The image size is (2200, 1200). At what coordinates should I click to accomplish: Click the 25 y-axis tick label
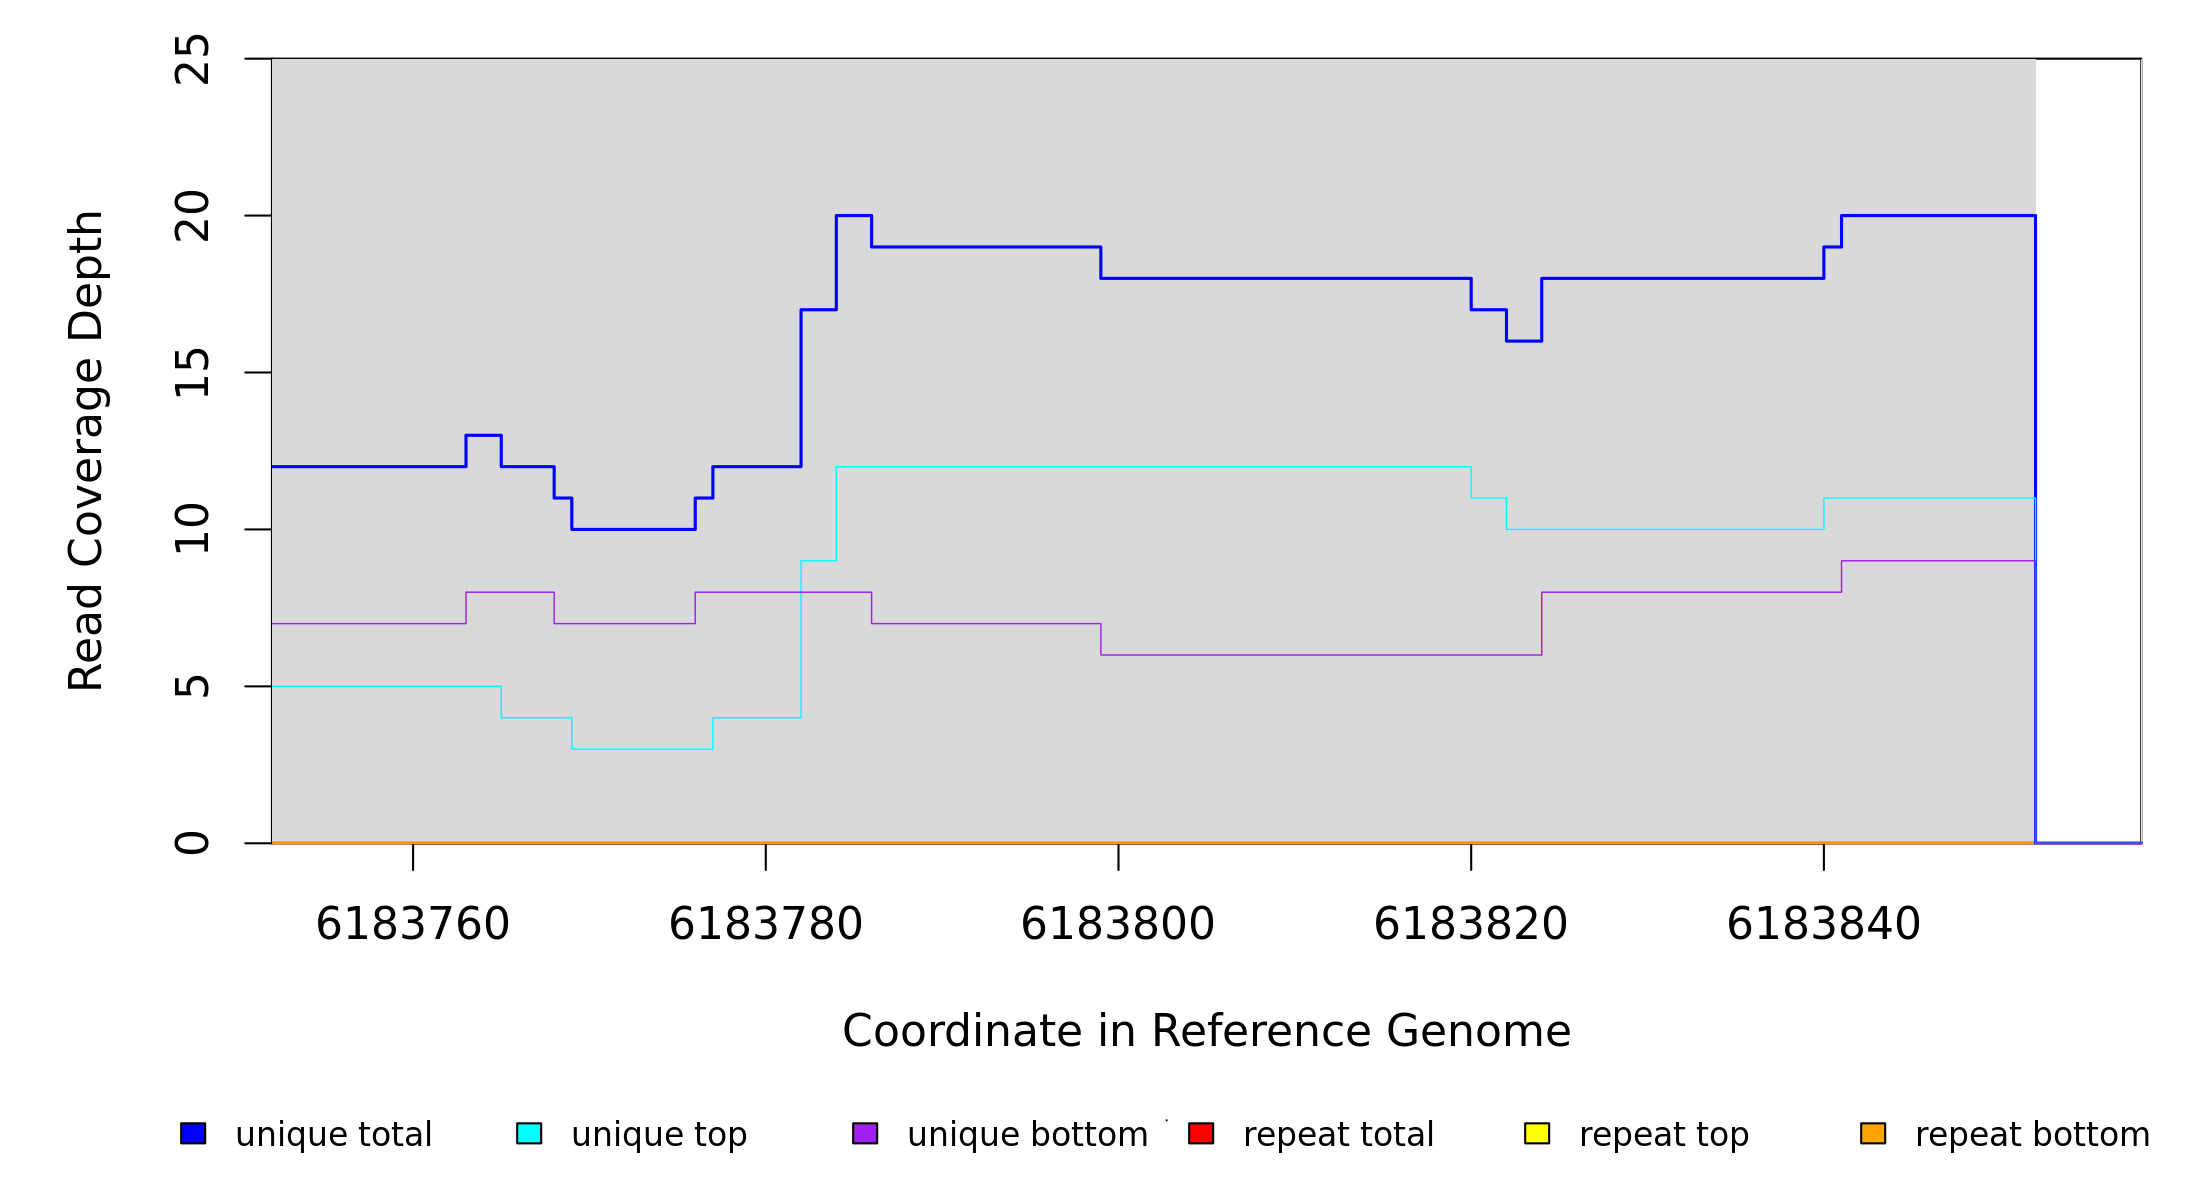pos(192,59)
